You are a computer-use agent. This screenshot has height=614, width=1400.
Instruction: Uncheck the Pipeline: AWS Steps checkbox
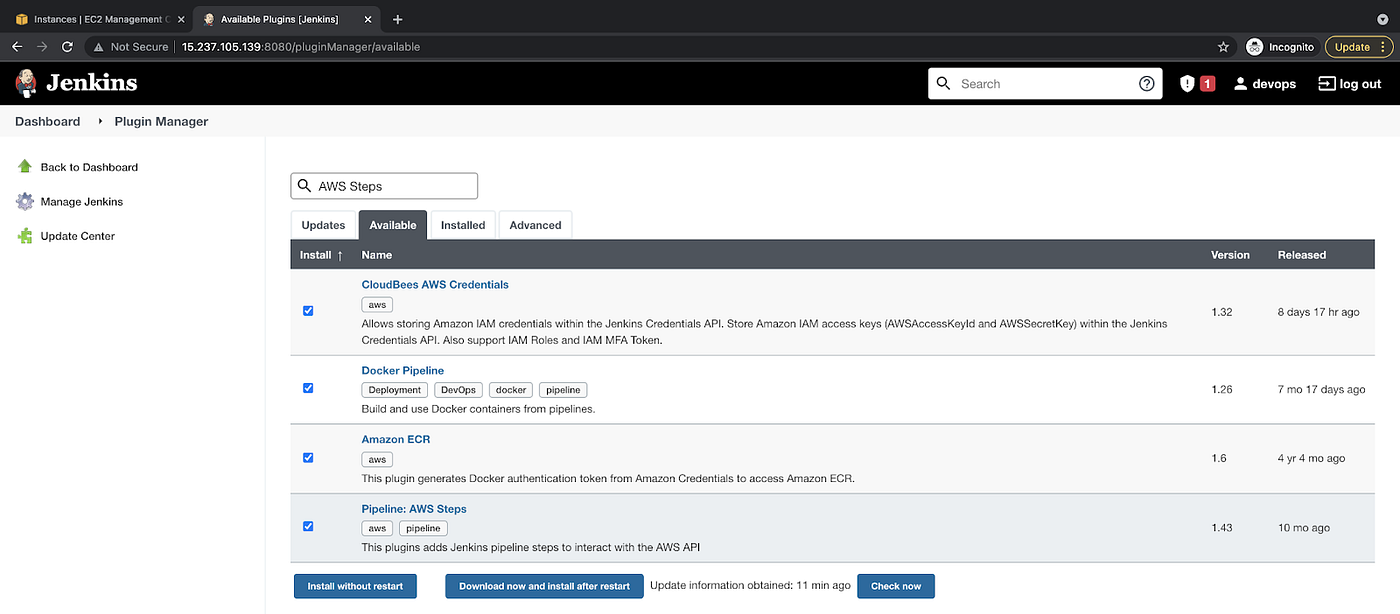pos(308,526)
